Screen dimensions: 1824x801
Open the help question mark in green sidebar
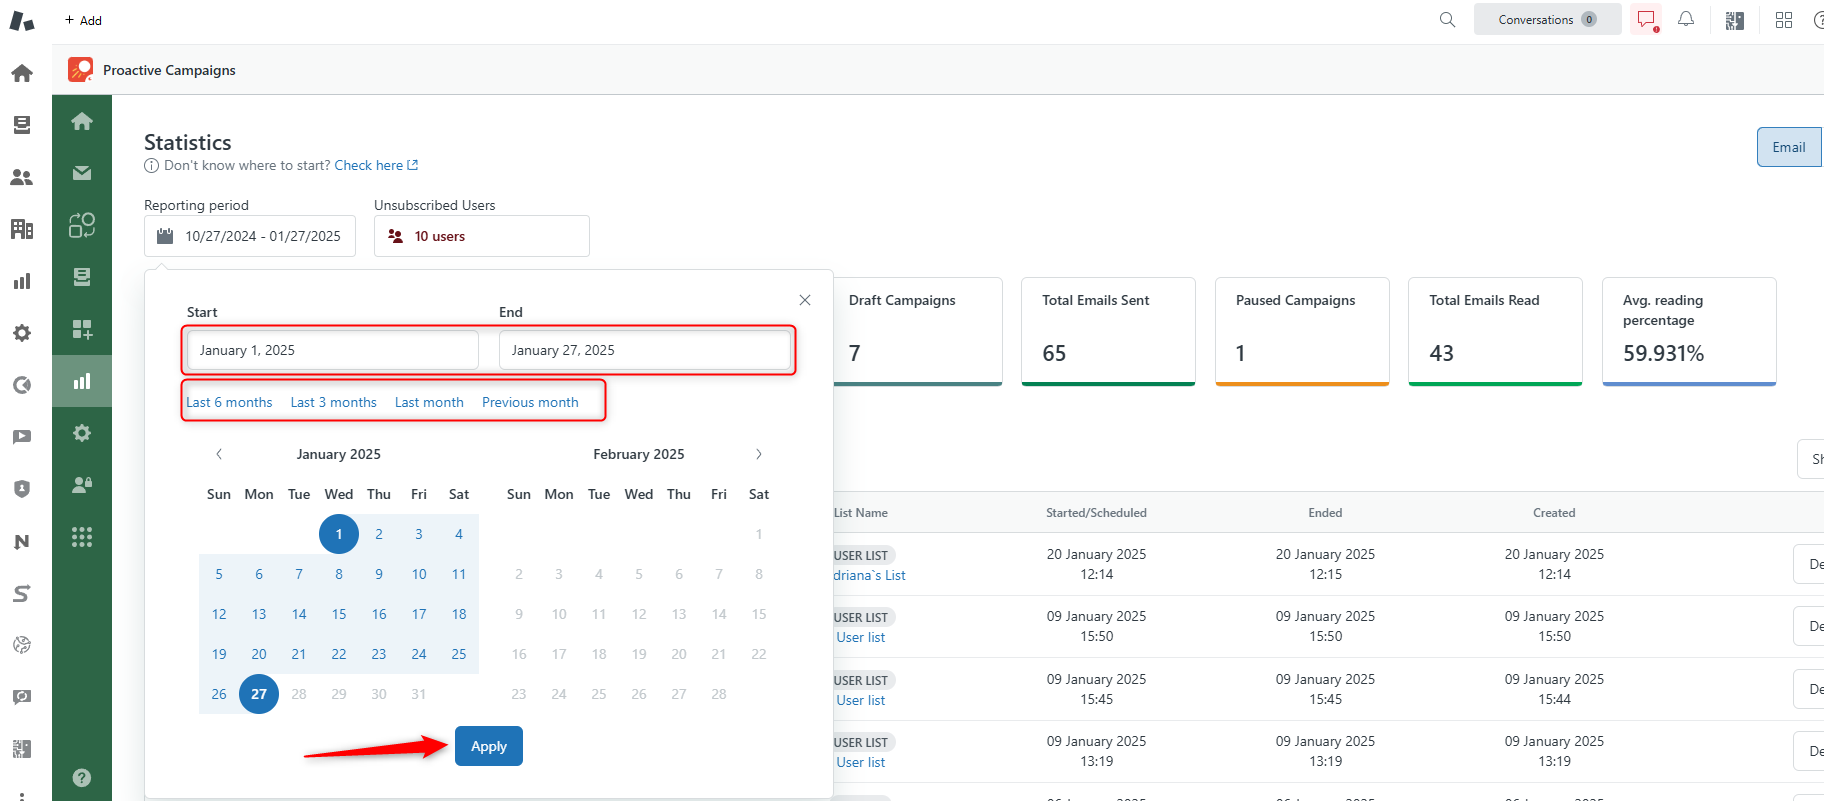(82, 777)
